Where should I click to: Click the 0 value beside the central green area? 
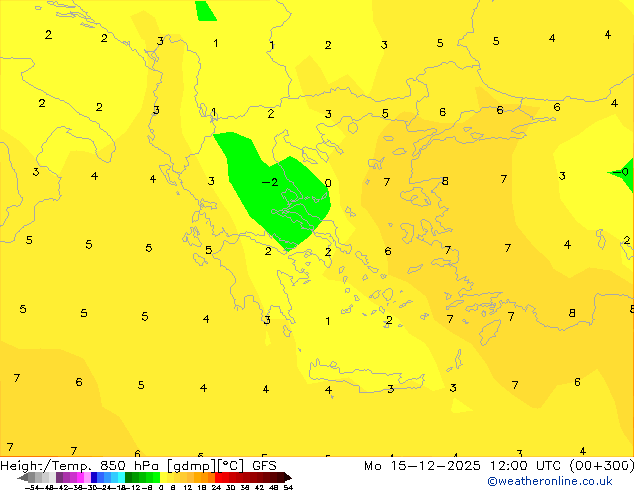tap(328, 183)
